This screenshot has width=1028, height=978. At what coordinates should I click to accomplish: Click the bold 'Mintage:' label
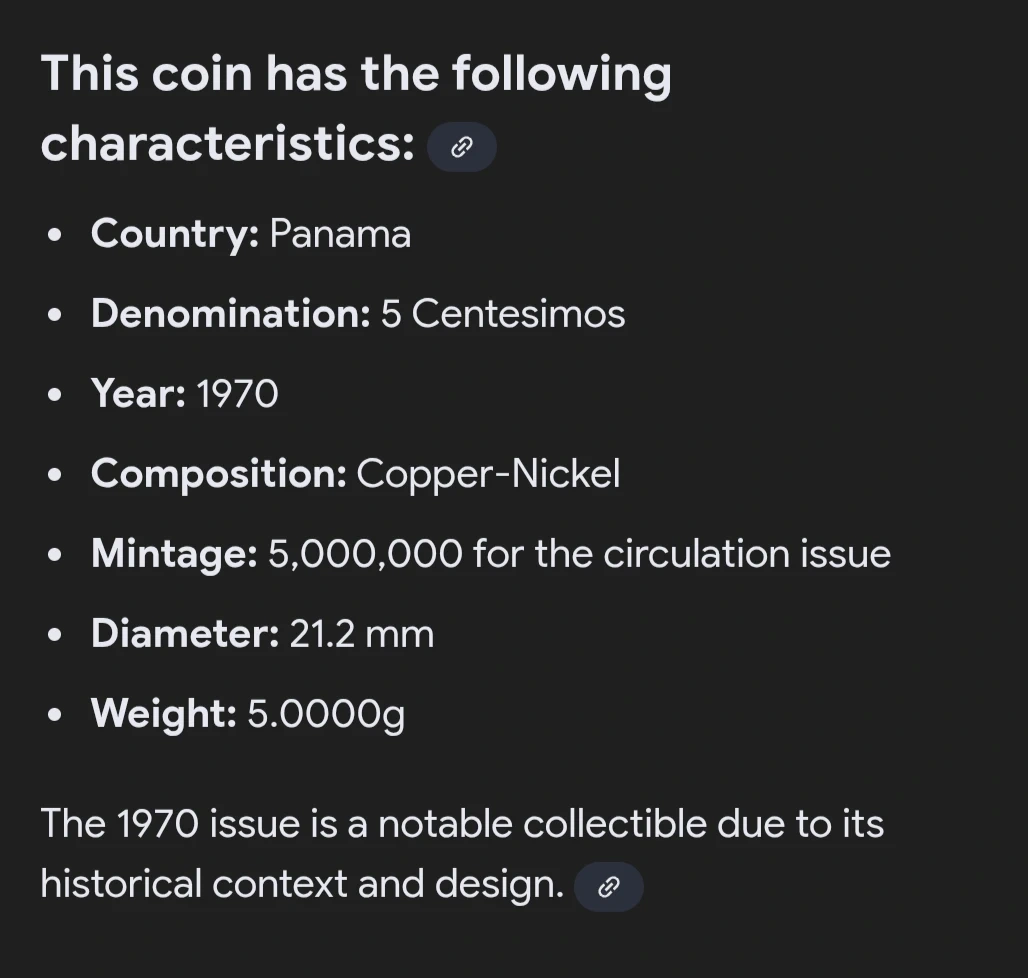point(174,554)
